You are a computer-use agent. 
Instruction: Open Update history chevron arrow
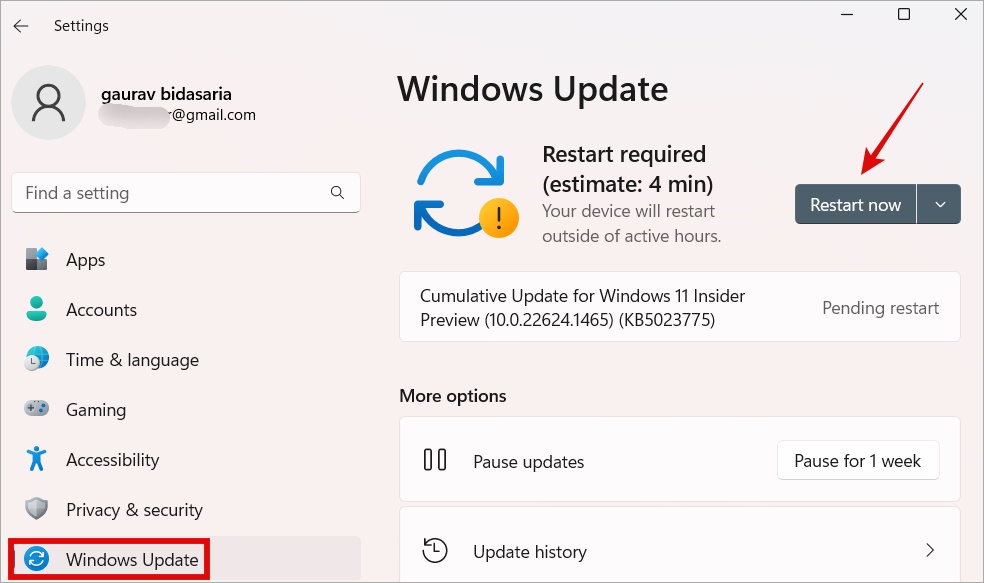929,550
